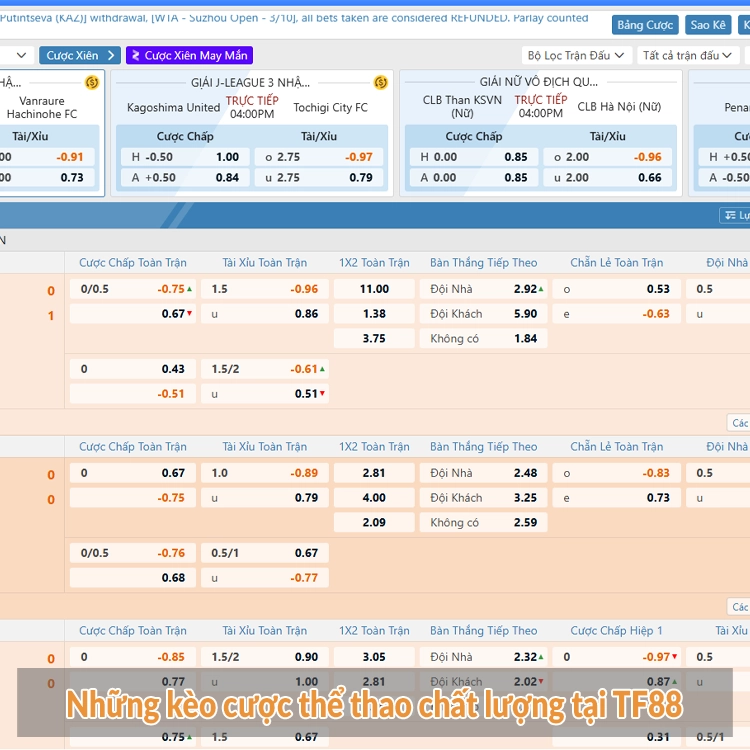Click the lightning icon on Cược Xiên May Mắn
This screenshot has height=750, width=750.
135,55
